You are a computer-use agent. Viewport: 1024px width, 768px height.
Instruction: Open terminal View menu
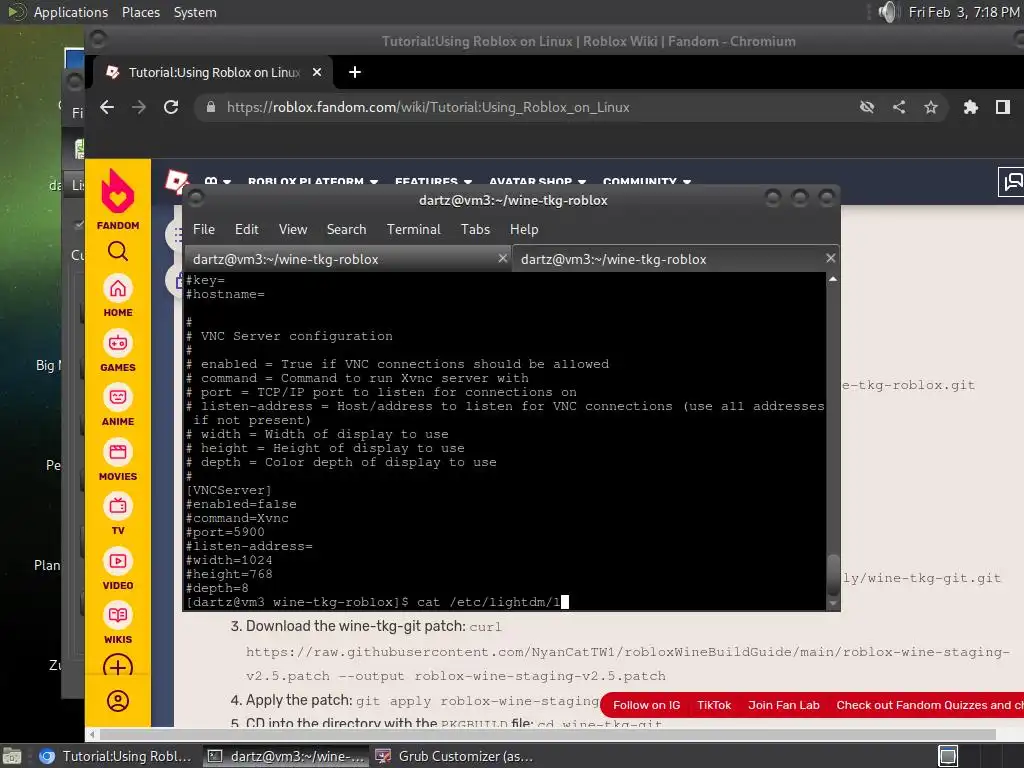pyautogui.click(x=293, y=229)
